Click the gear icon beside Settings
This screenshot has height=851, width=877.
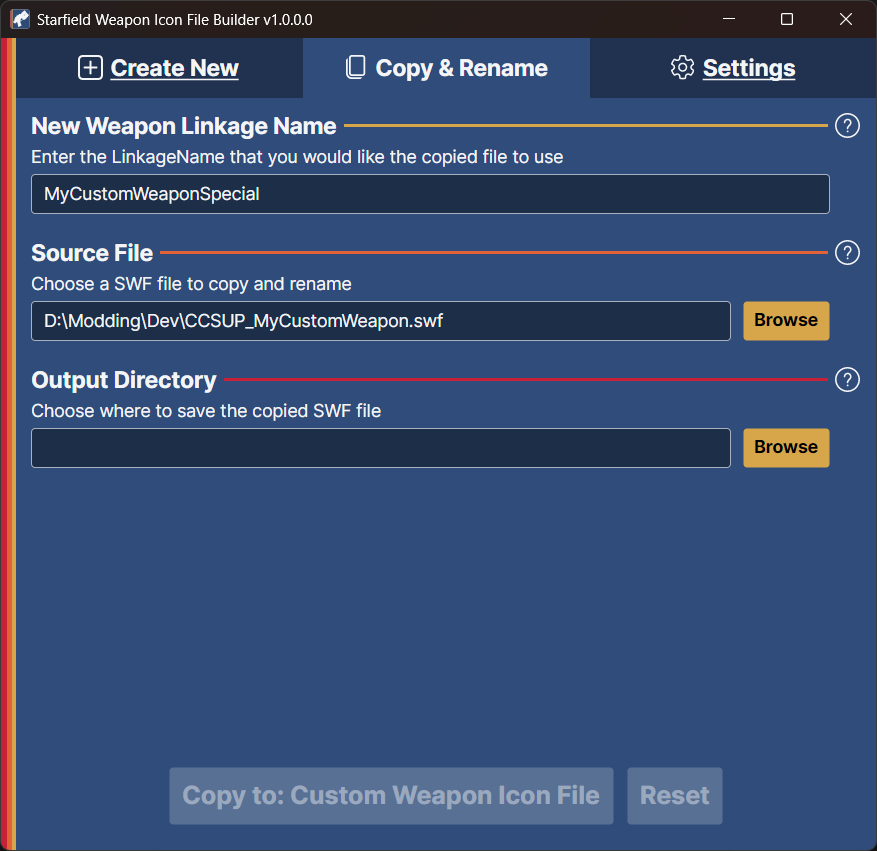coord(682,68)
